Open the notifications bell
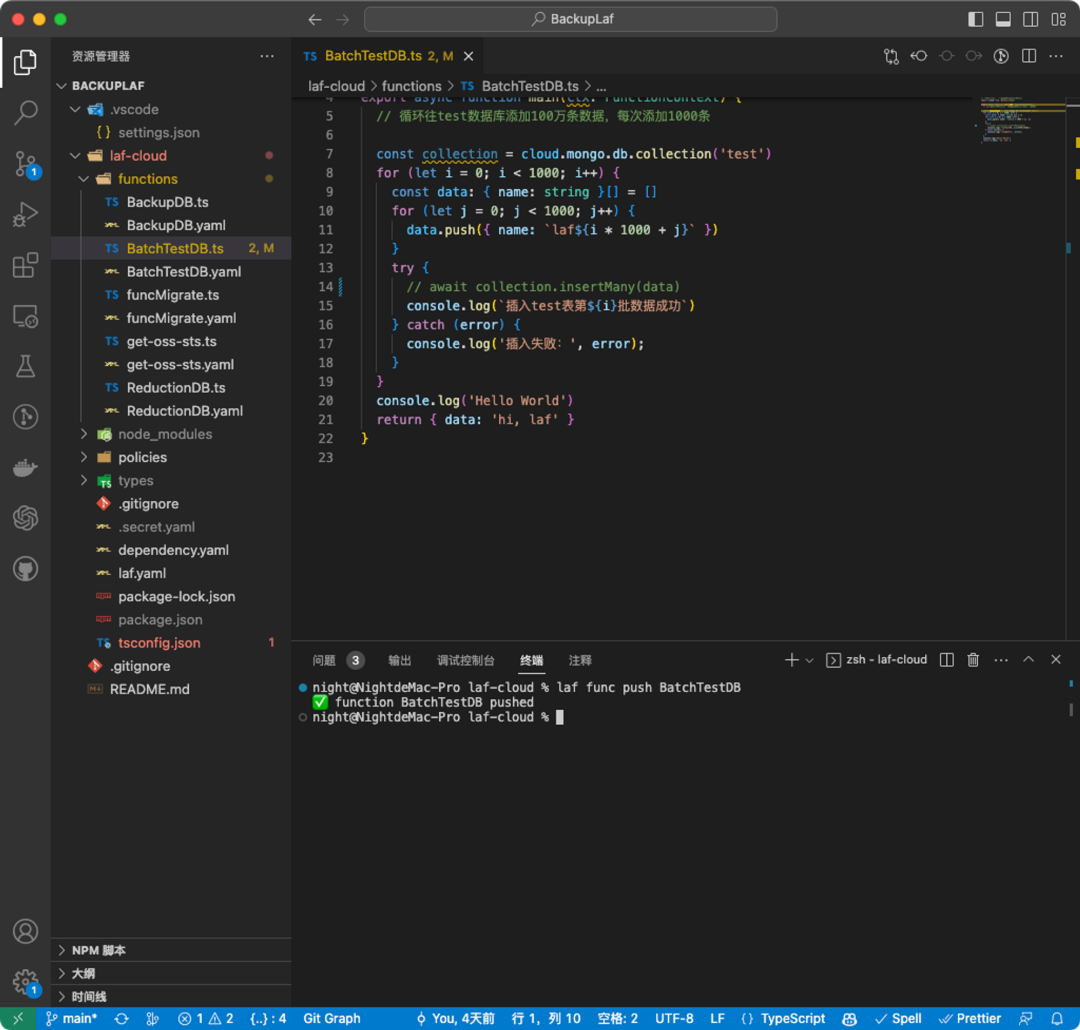 tap(1057, 1019)
